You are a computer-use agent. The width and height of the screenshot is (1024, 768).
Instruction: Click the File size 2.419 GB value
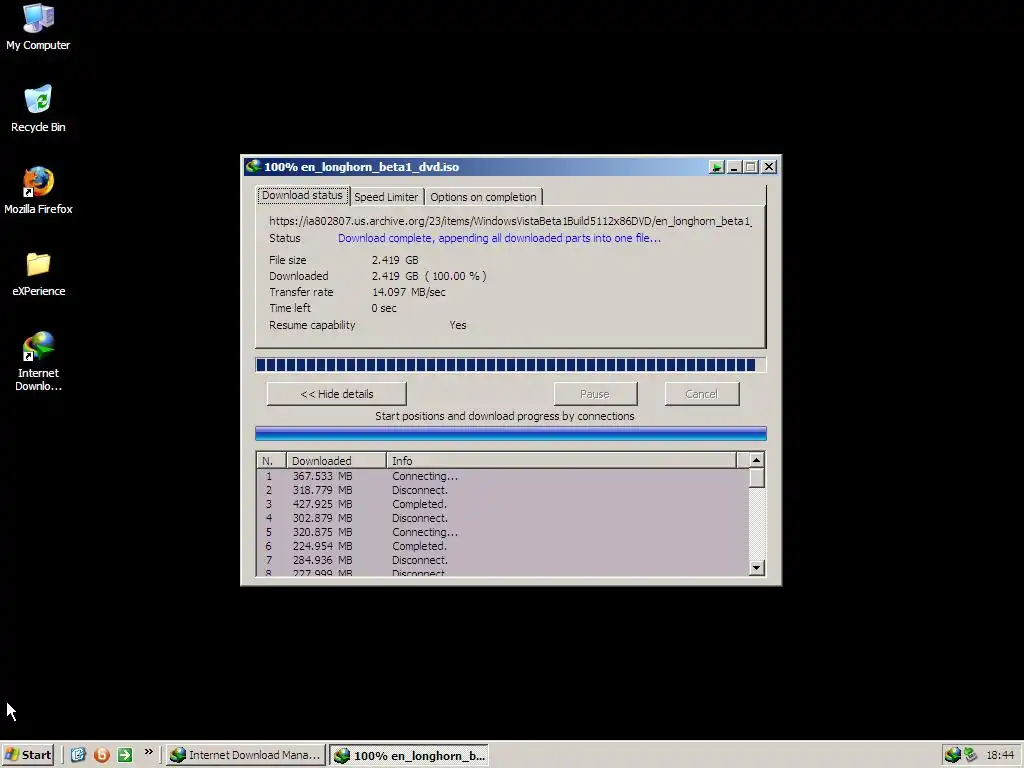[394, 260]
